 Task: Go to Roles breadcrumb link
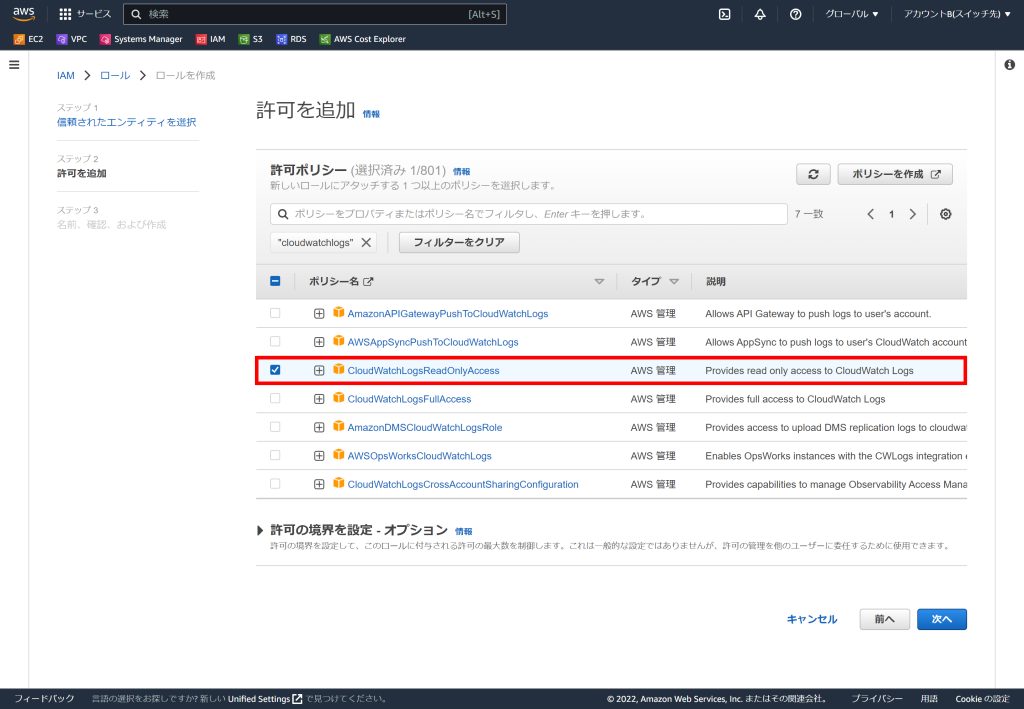[115, 76]
